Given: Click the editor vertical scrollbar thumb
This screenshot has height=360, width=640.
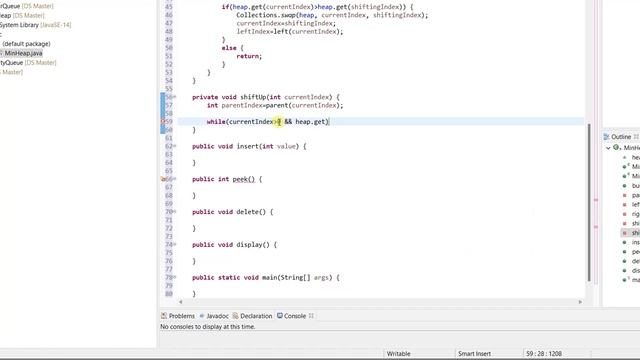Looking at the screenshot, I should 589,202.
